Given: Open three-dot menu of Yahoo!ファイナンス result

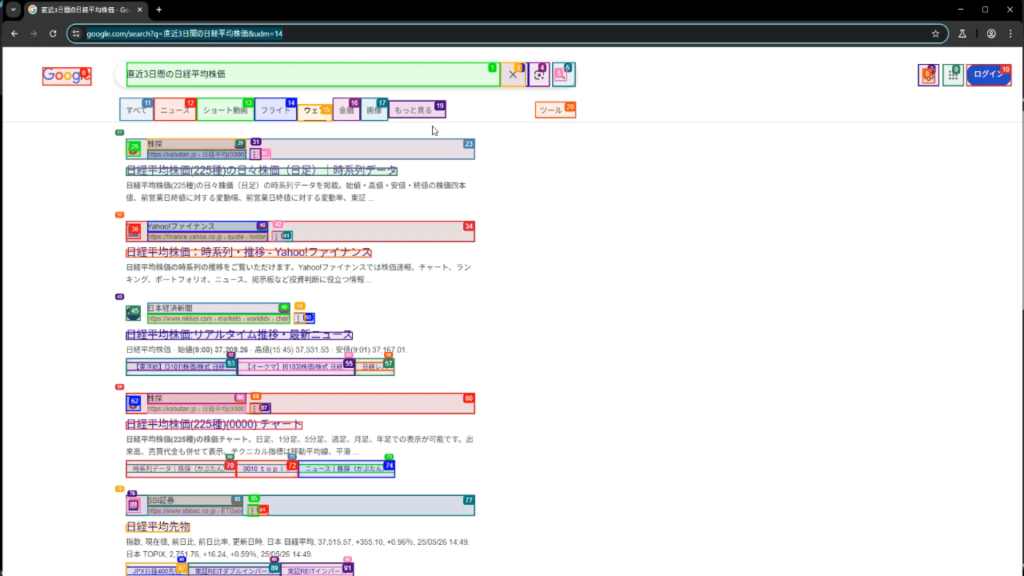Looking at the screenshot, I should point(277,236).
